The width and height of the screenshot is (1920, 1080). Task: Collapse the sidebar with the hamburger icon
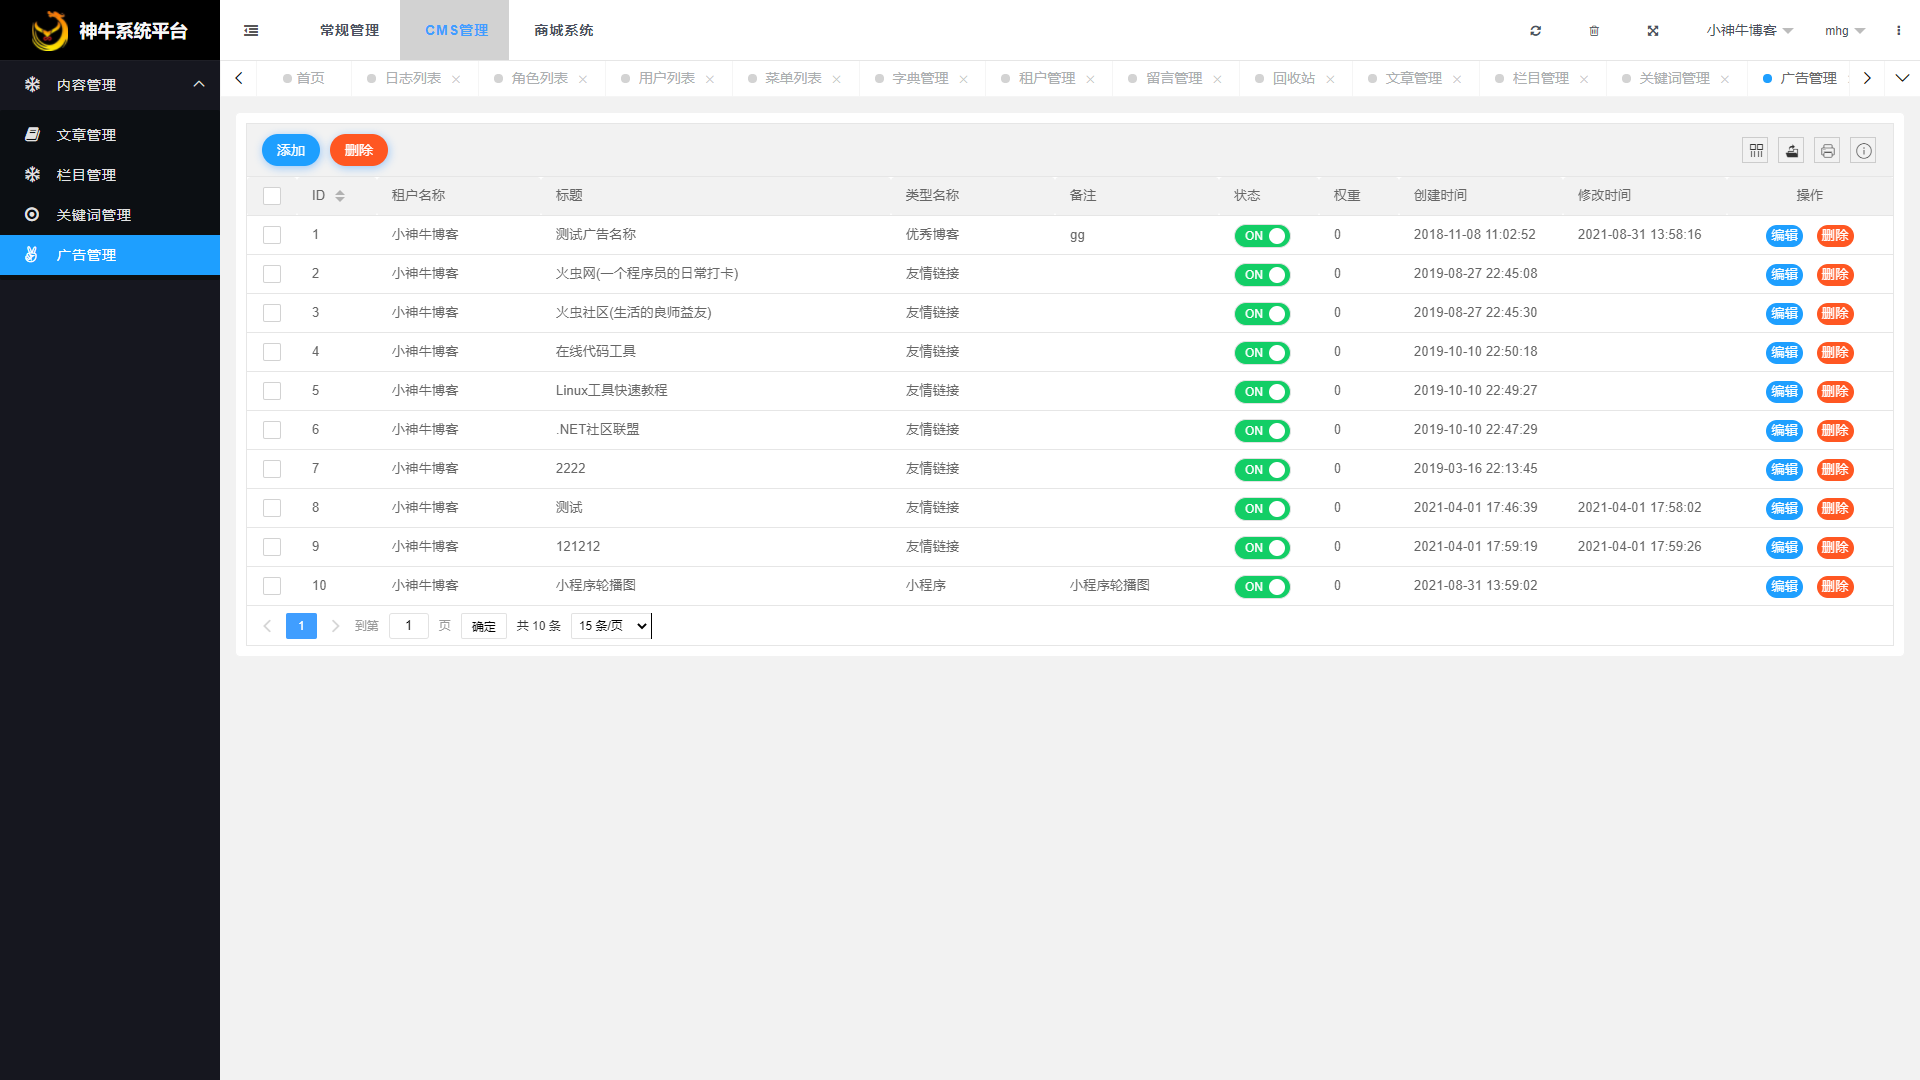pos(250,30)
